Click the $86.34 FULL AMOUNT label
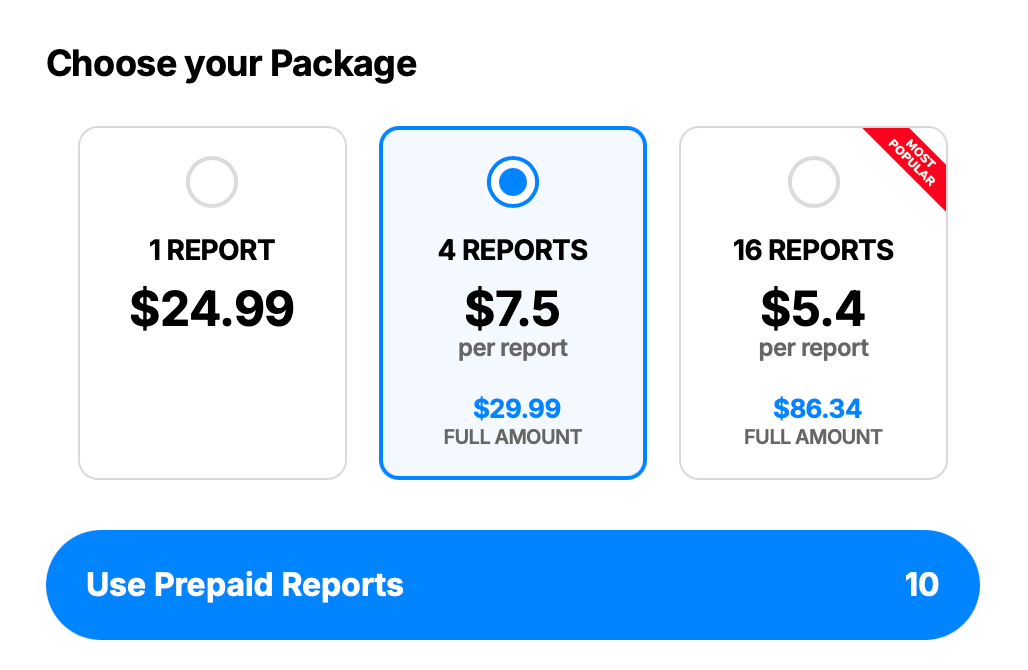This screenshot has height=670, width=1028. pos(814,420)
